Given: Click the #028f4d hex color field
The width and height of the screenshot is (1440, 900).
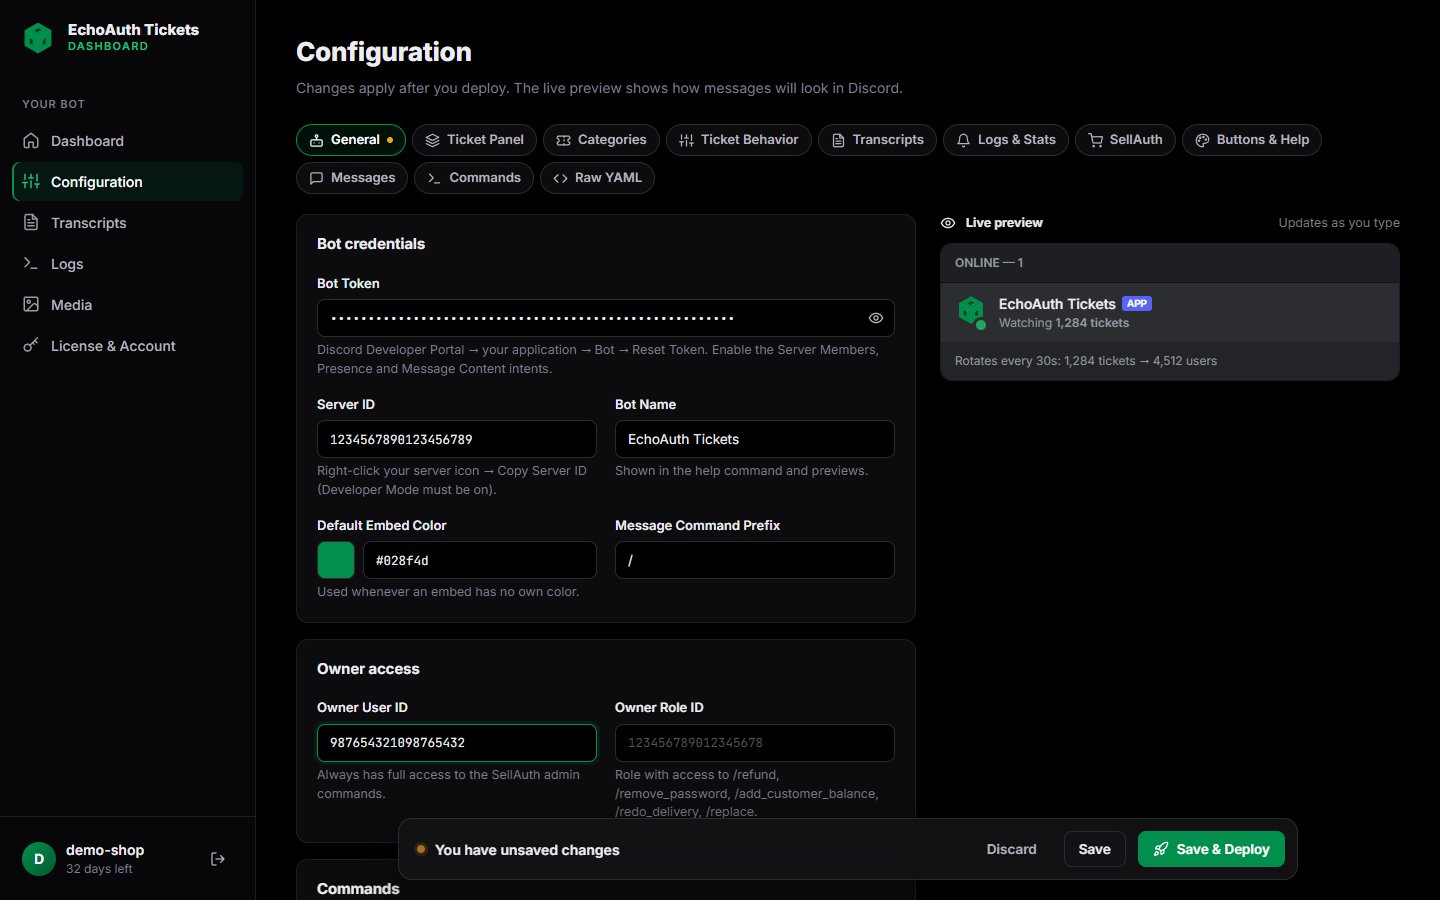Looking at the screenshot, I should [480, 560].
